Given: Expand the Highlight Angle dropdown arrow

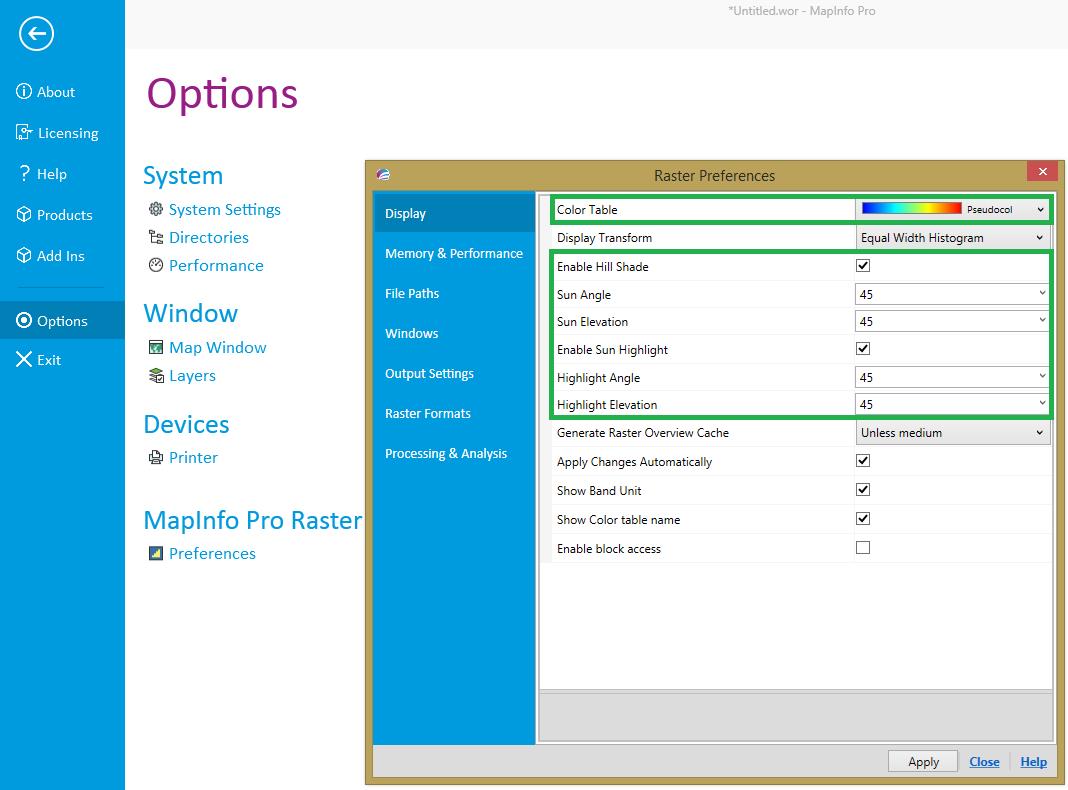Looking at the screenshot, I should [1041, 376].
